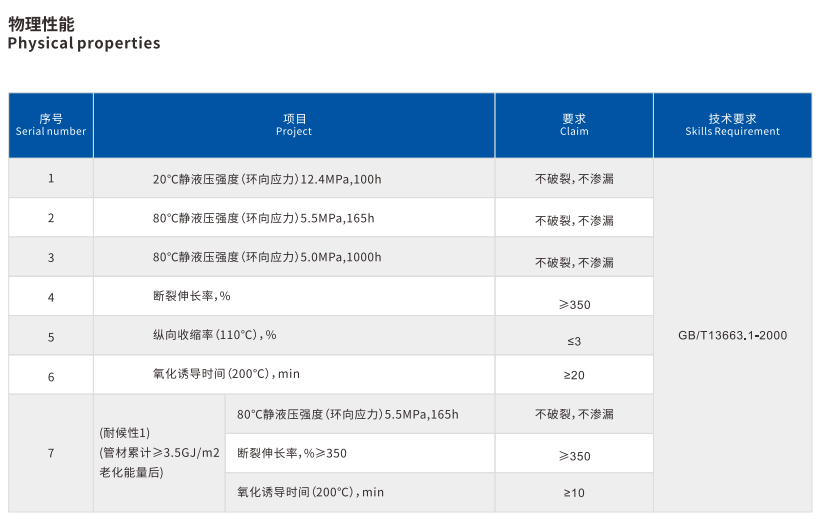Click serial number 1 cell
The width and height of the screenshot is (824, 519).
click(51, 179)
